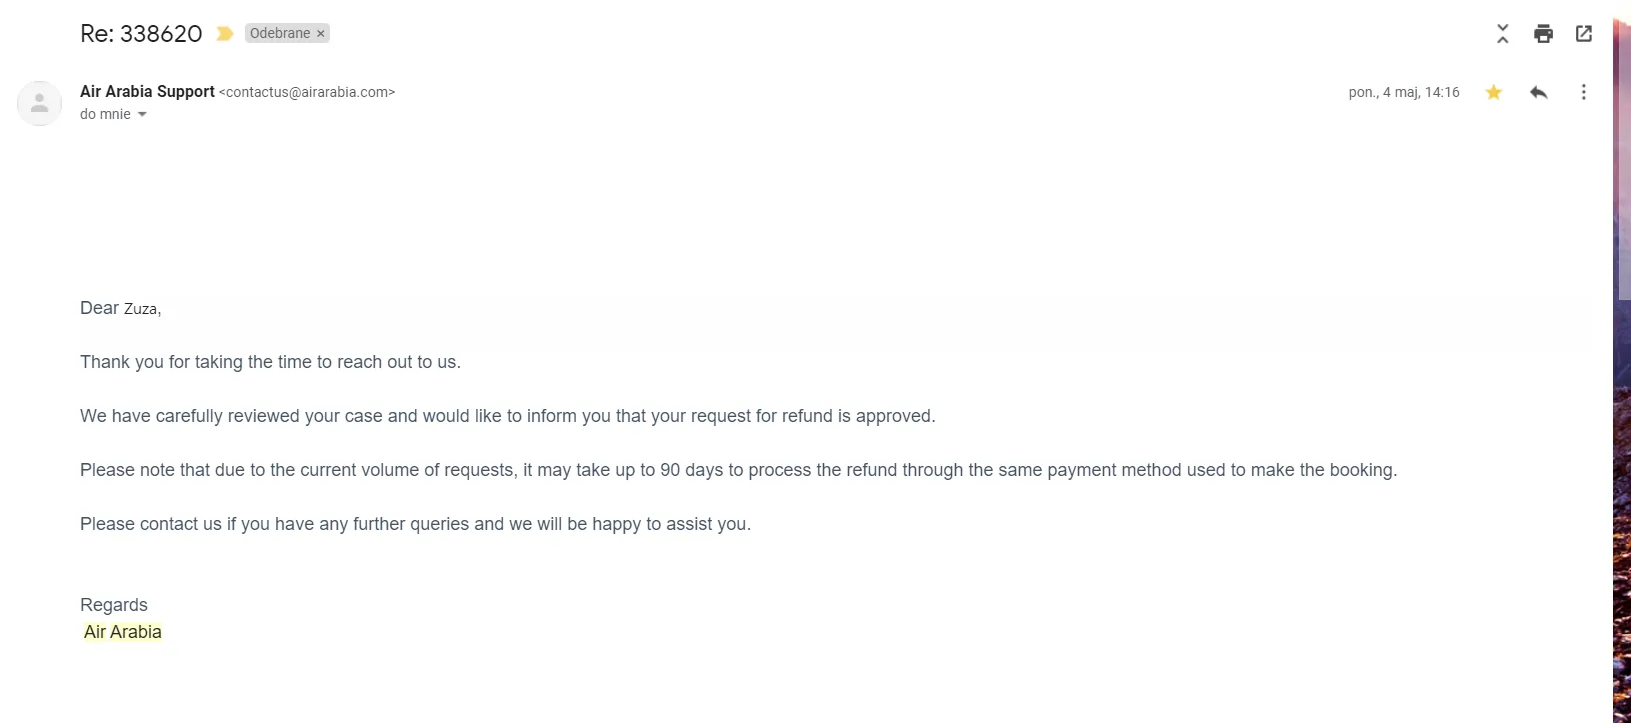Expand recipient details arrow next to "do mnie"
This screenshot has height=728, width=1631.
click(142, 115)
